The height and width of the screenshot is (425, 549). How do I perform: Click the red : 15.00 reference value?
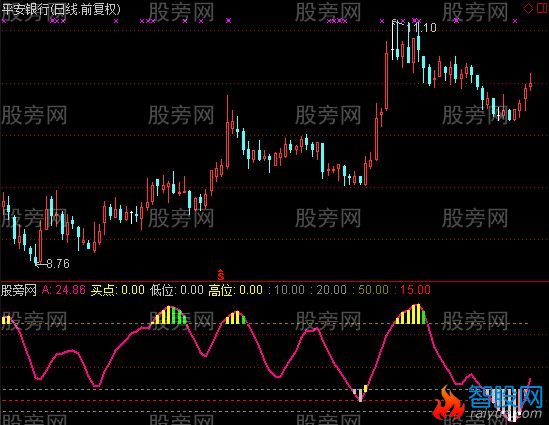pos(412,290)
